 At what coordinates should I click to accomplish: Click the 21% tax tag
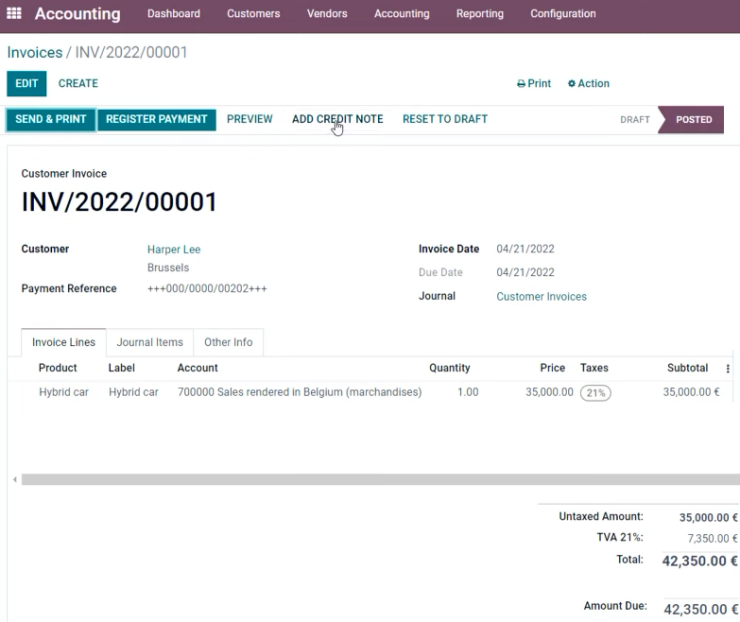596,393
